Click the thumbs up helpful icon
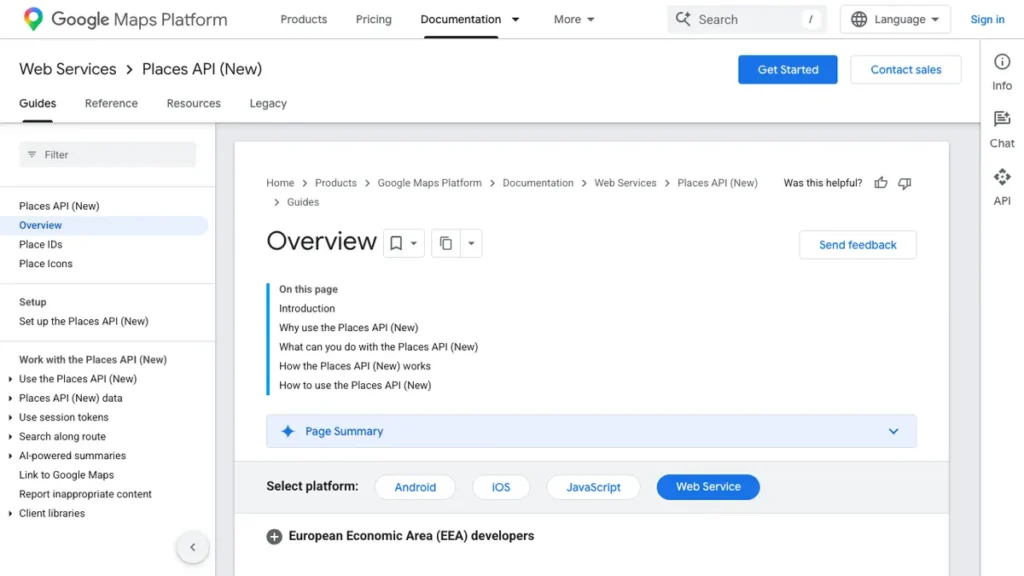 point(881,183)
